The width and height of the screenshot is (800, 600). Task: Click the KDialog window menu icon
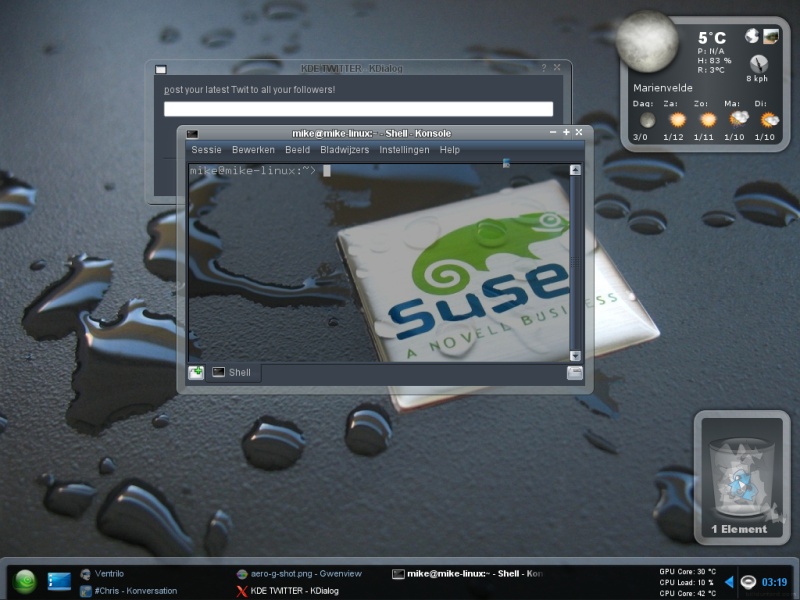coord(161,69)
